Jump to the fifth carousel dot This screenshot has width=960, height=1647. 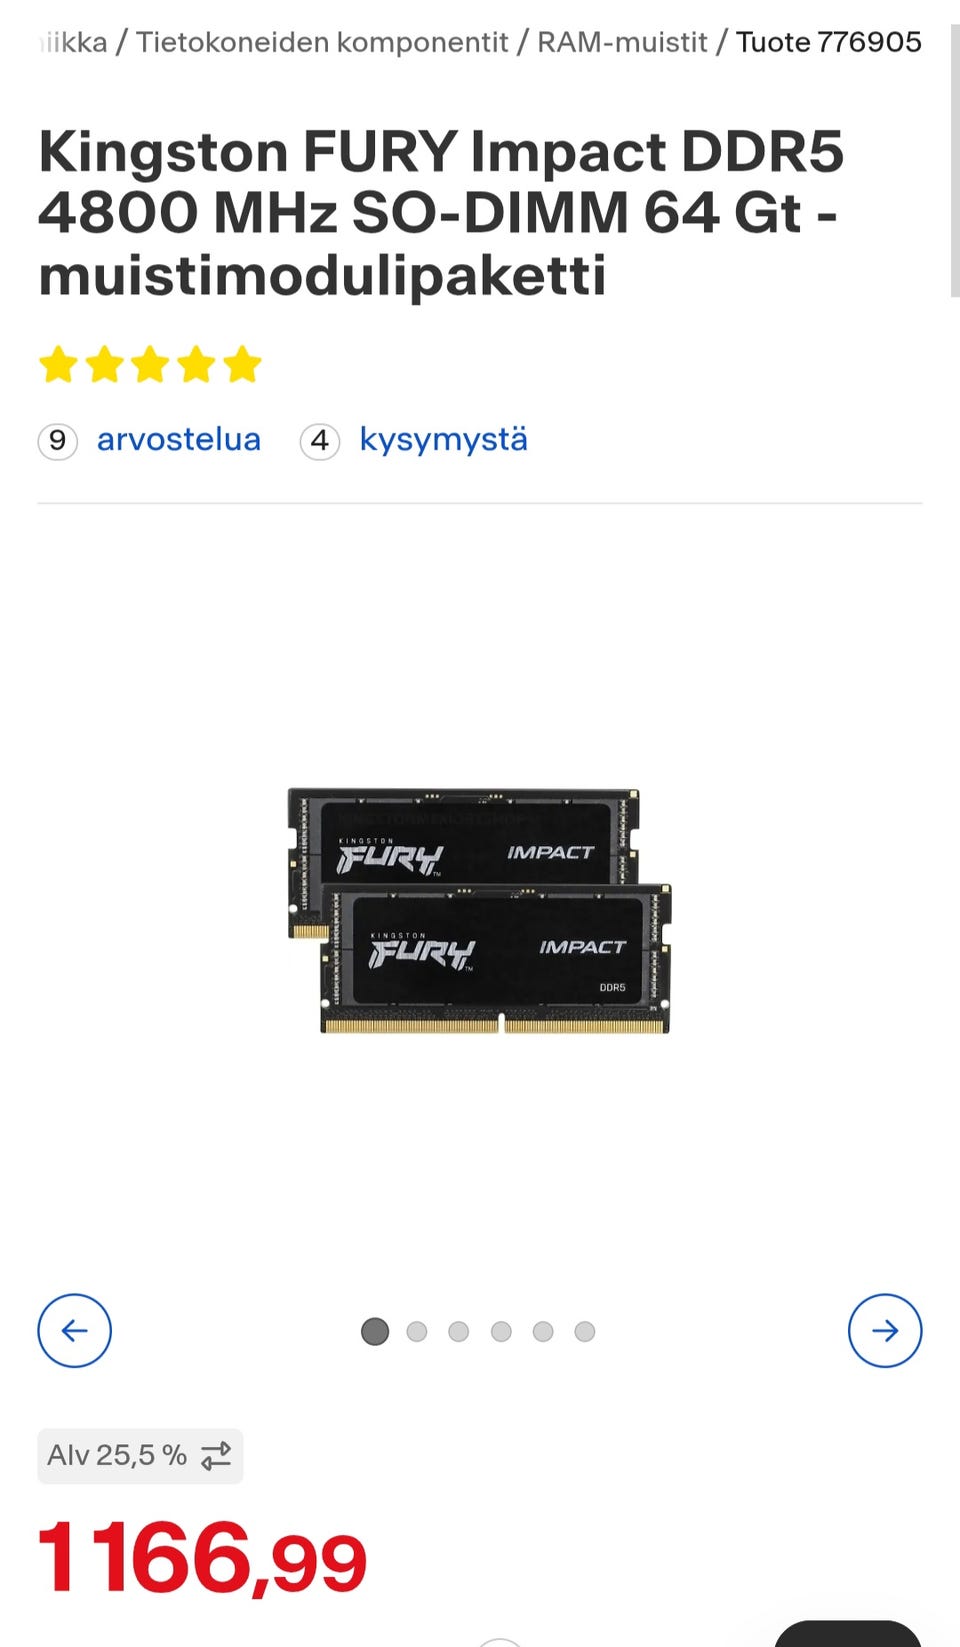[x=543, y=1331]
